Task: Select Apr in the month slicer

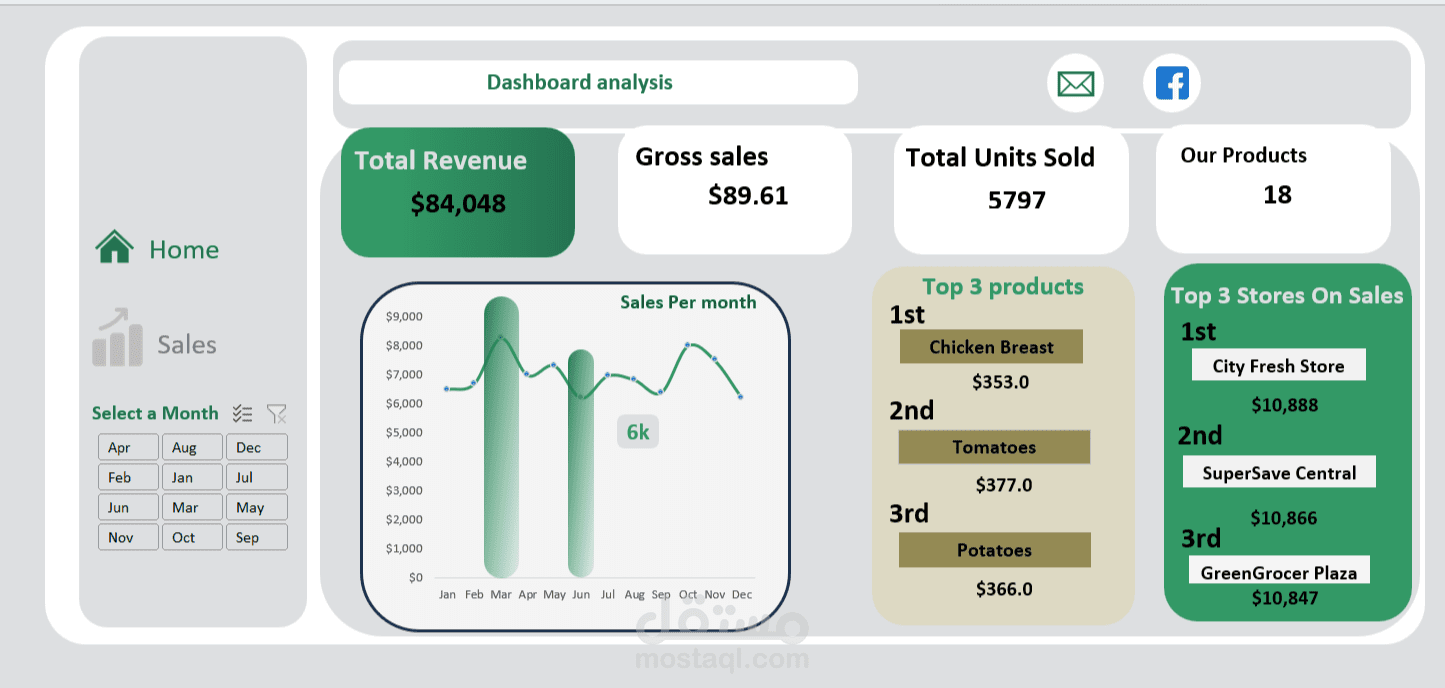Action: coord(128,447)
